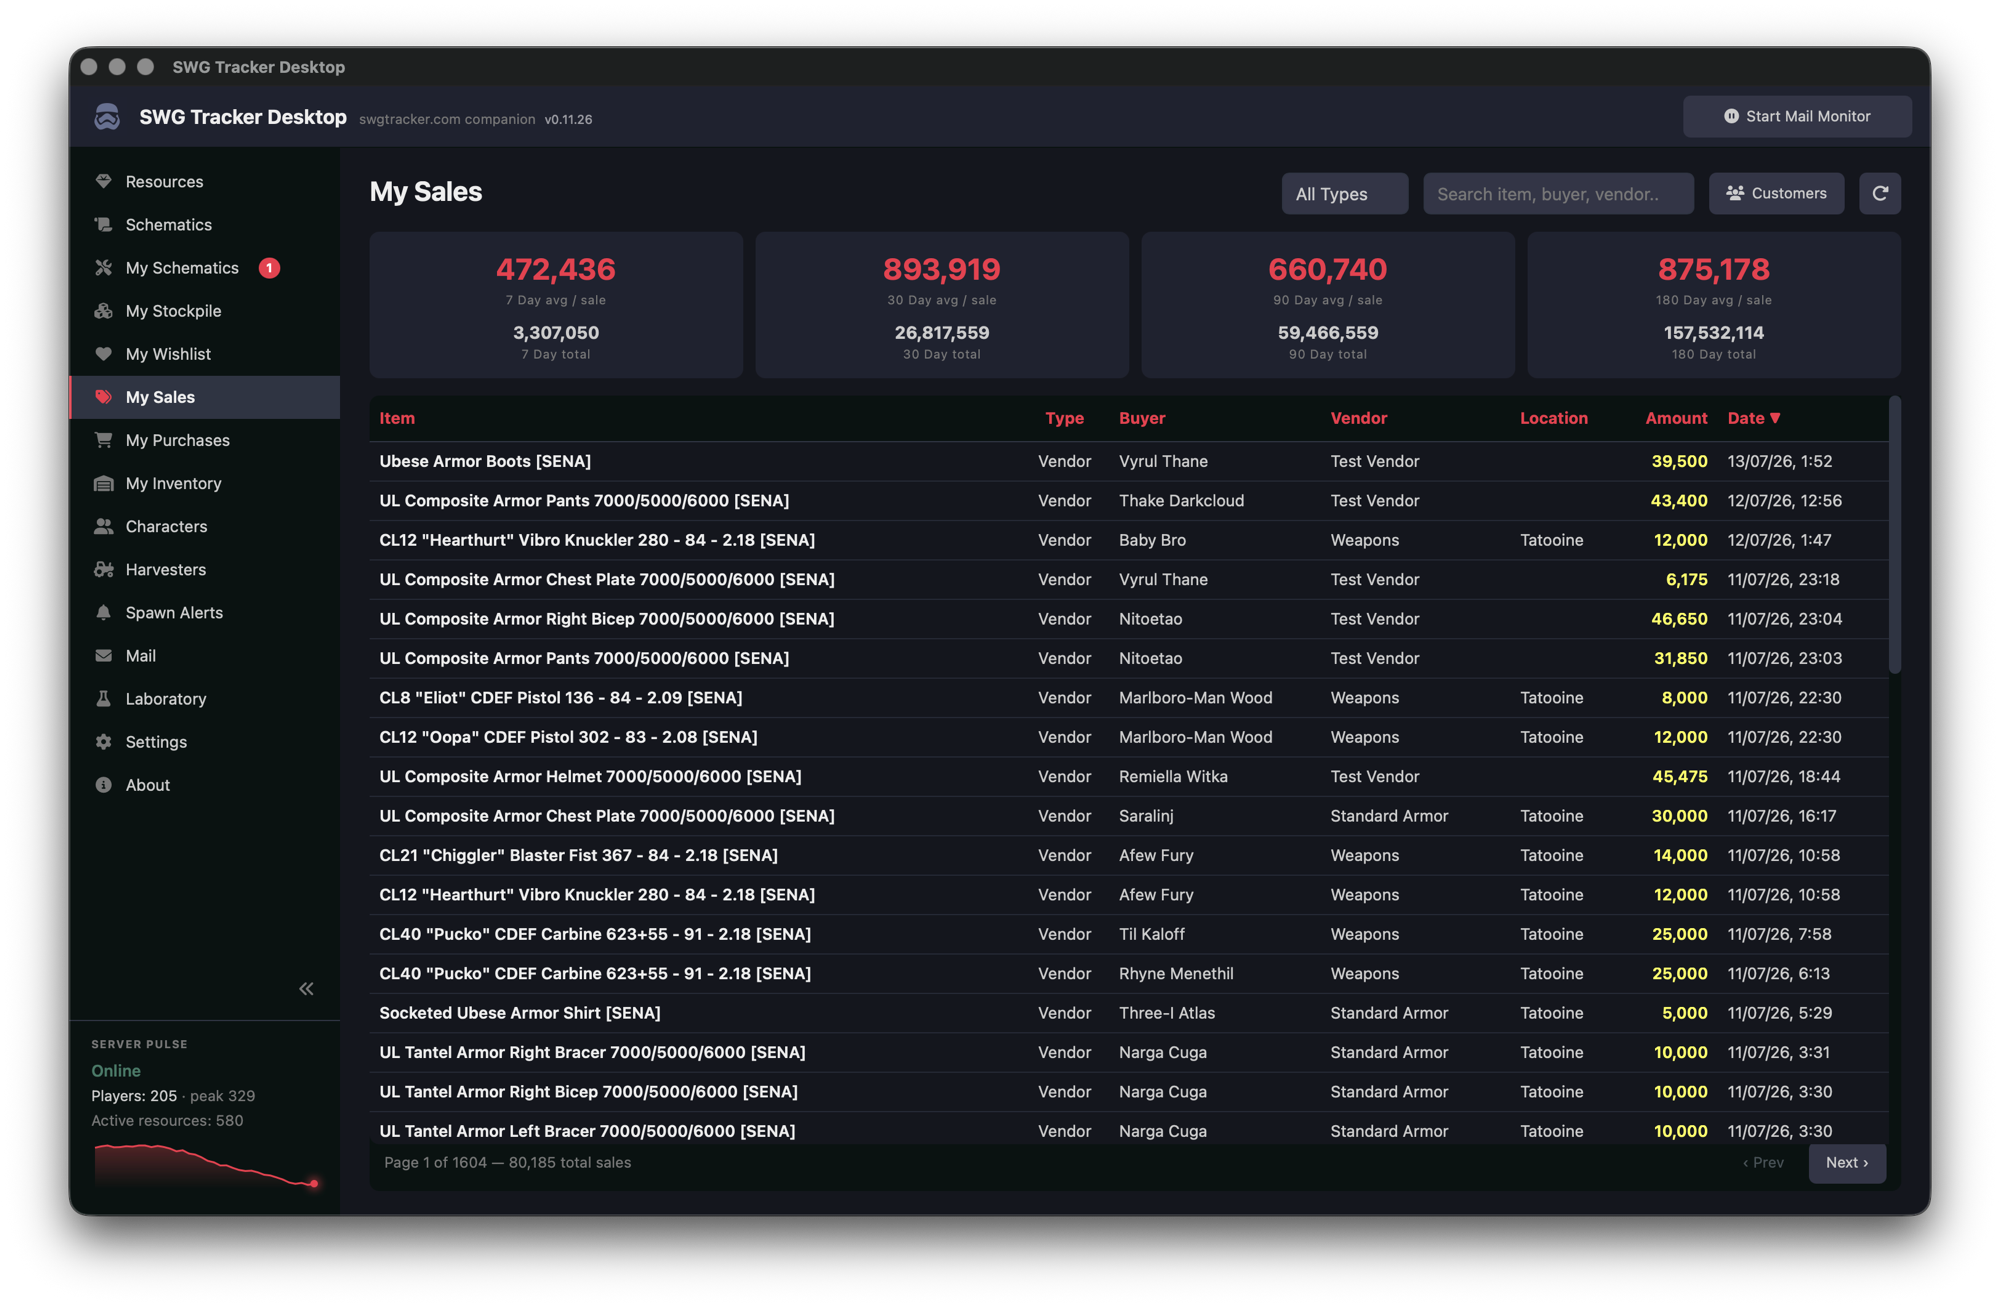Collapse the sidebar with double chevron
2000x1307 pixels.
(306, 988)
